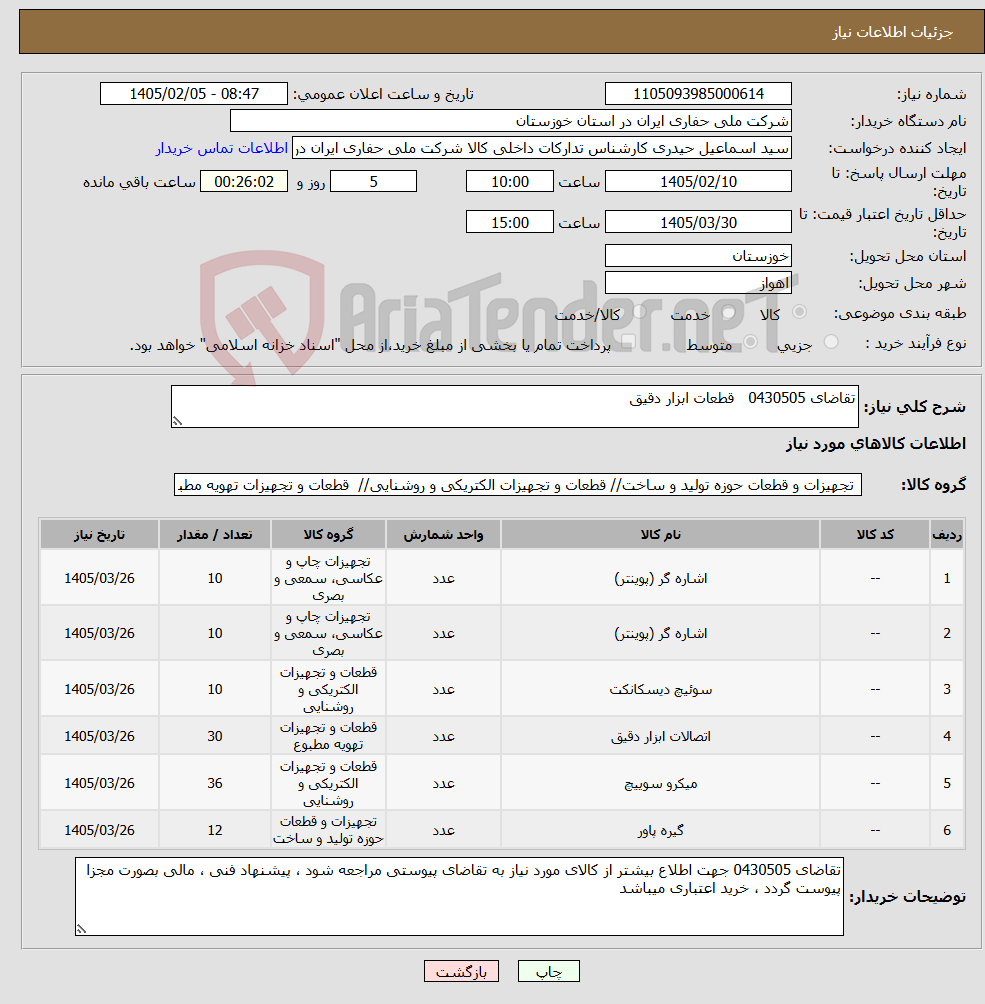Click اتصالات ابزار دقیق item name
This screenshot has height=1004, width=985.
tap(660, 736)
